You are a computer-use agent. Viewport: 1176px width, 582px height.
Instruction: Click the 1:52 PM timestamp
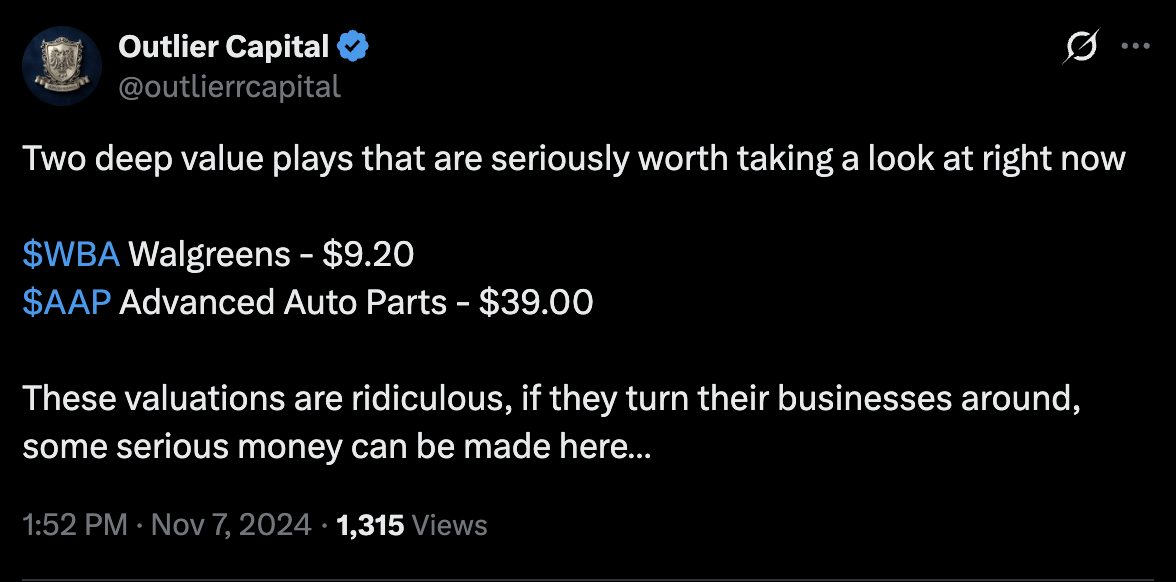[74, 525]
